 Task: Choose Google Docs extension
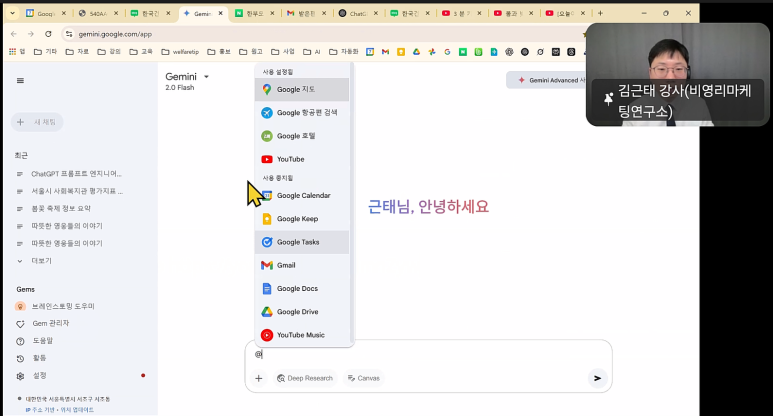pyautogui.click(x=302, y=288)
